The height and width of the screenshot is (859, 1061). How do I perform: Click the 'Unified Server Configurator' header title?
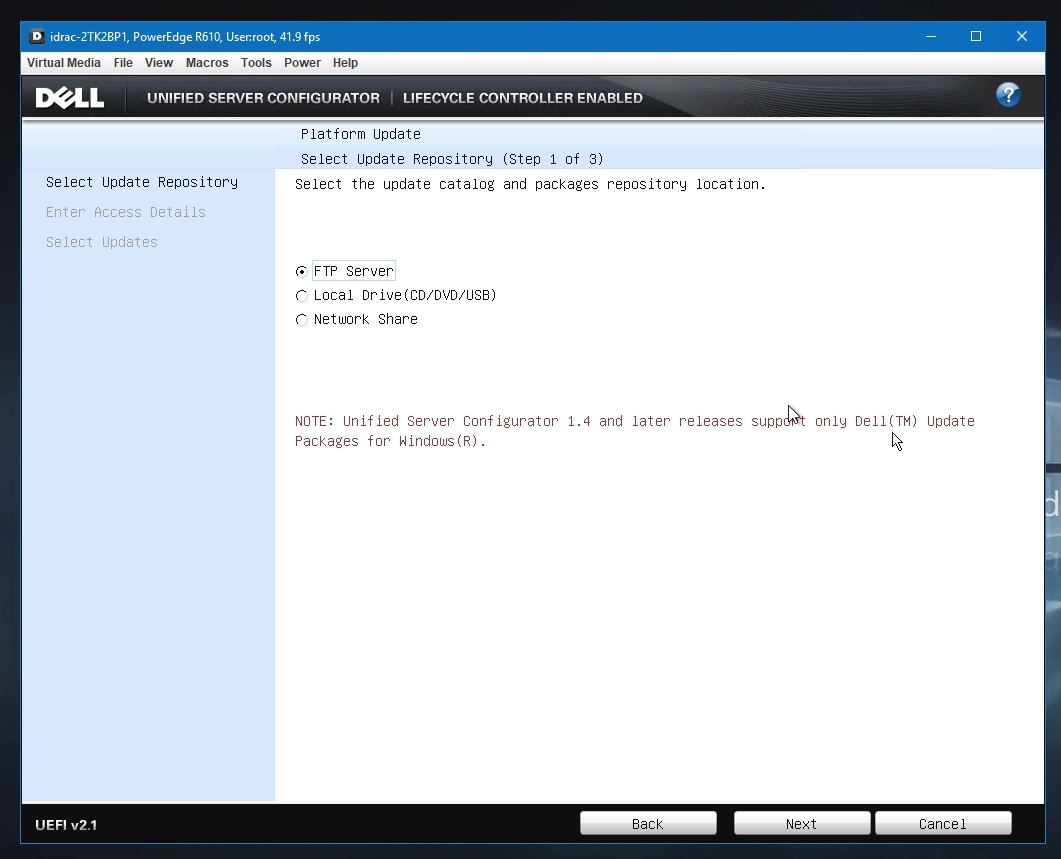[x=263, y=98]
